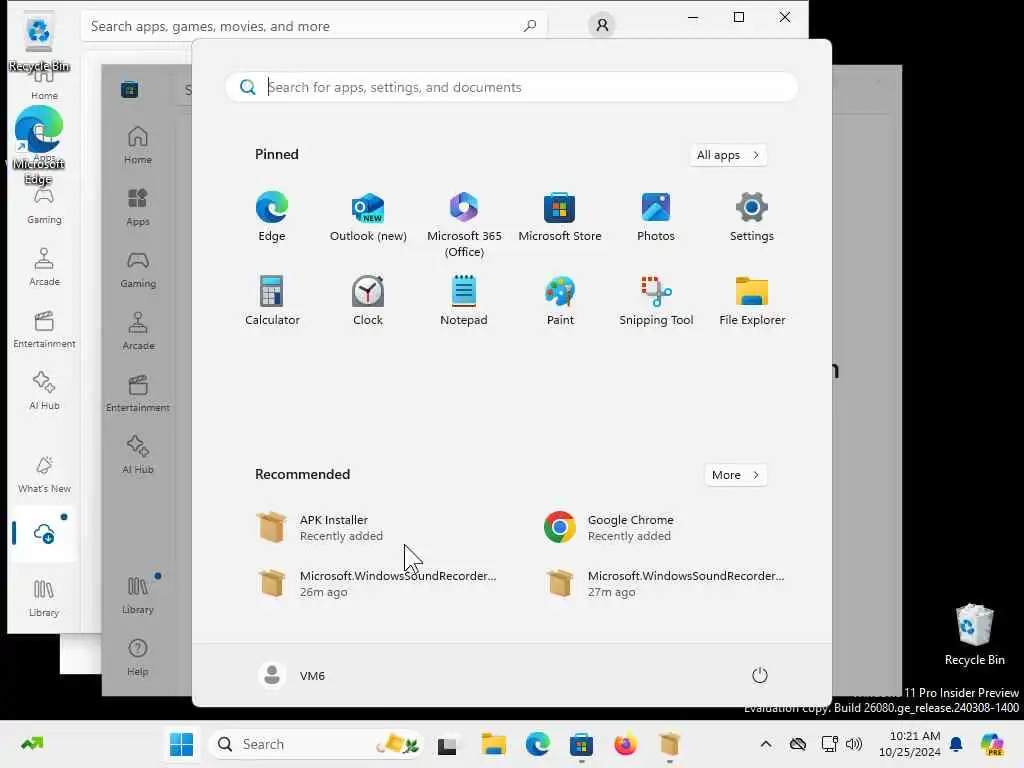Image resolution: width=1024 pixels, height=768 pixels.
Task: Open Microsoft Store pinned tile
Action: pyautogui.click(x=560, y=217)
